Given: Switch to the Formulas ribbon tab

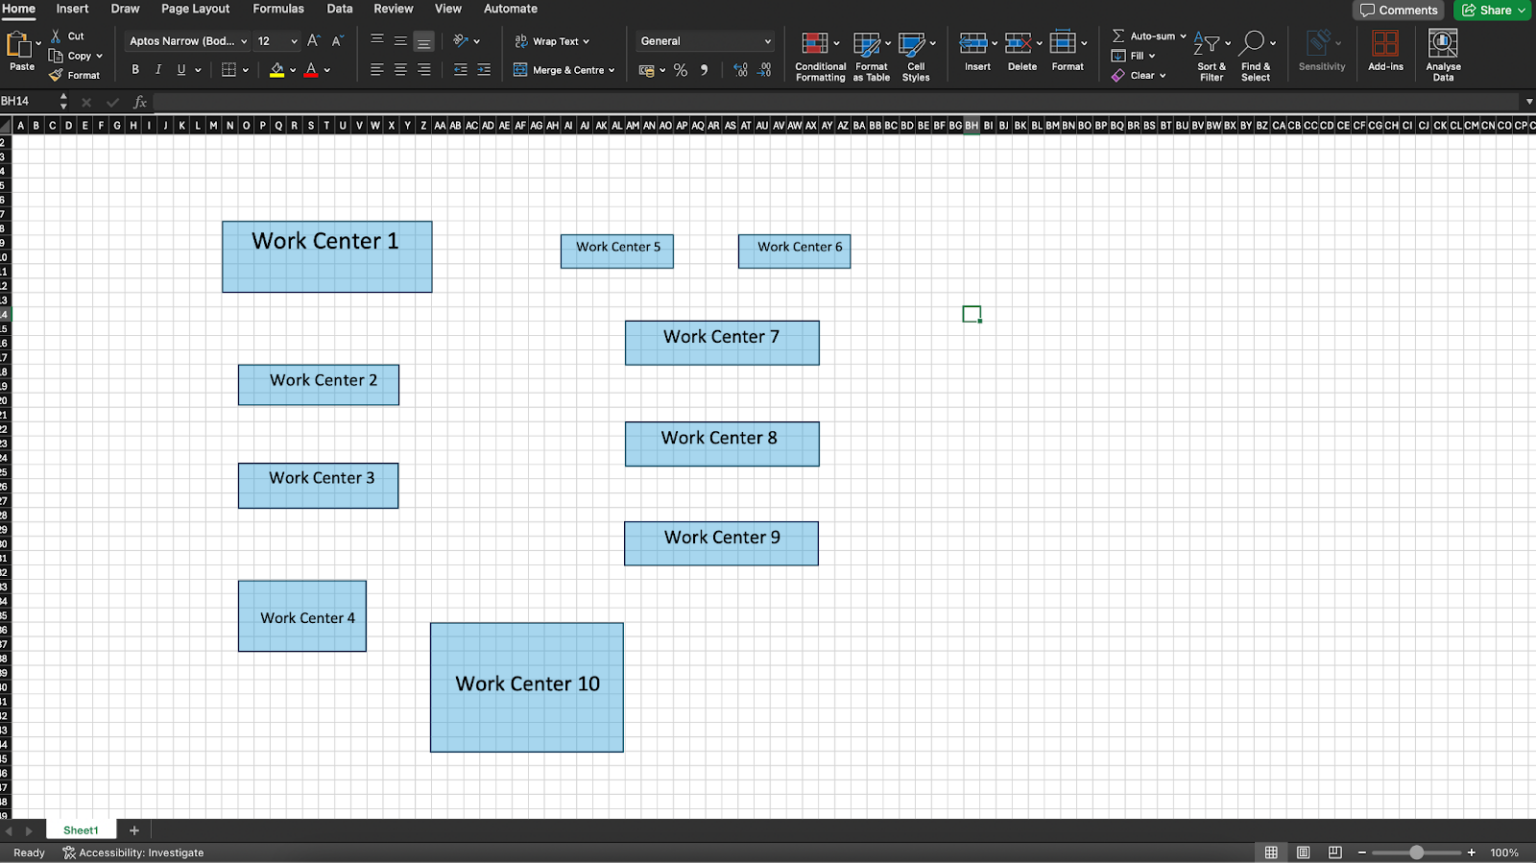Looking at the screenshot, I should click(278, 9).
